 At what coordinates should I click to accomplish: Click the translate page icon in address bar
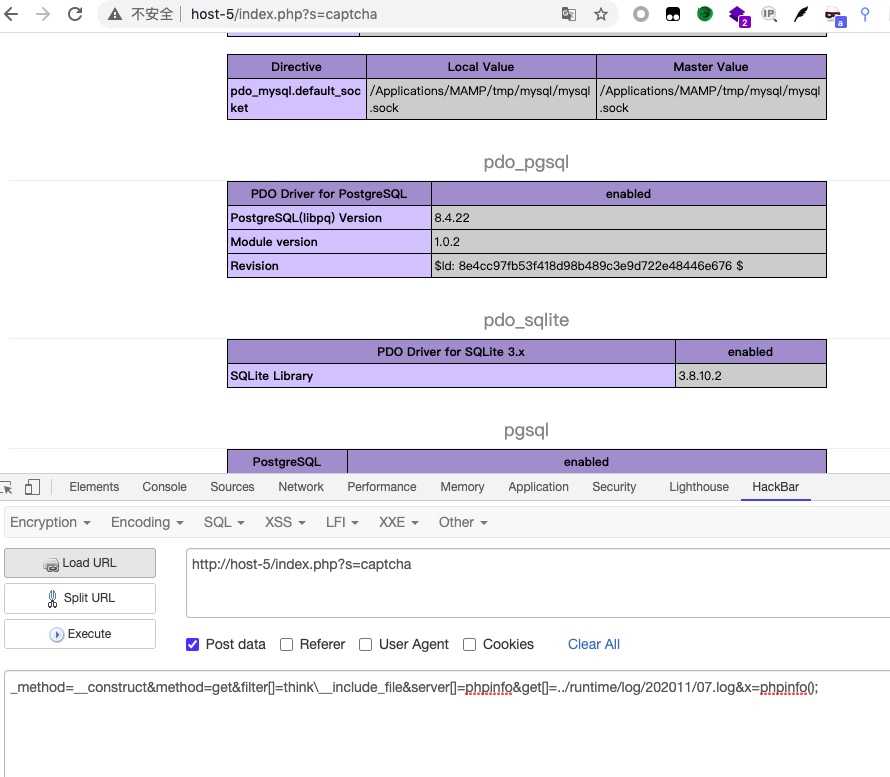pyautogui.click(x=568, y=14)
